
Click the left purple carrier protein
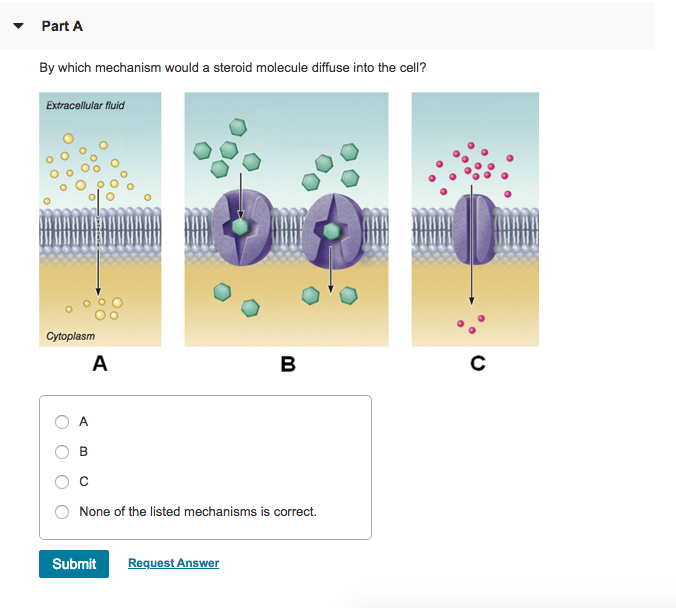[241, 226]
